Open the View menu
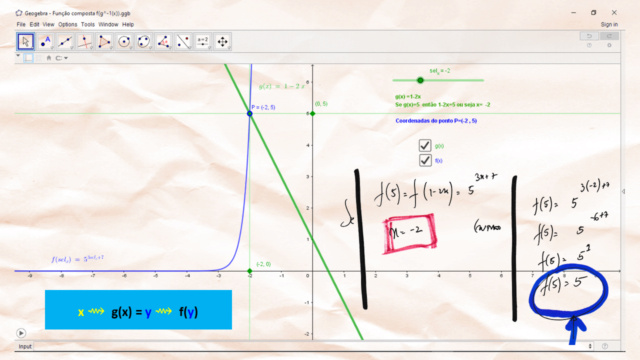The image size is (640, 360). click(x=48, y=24)
